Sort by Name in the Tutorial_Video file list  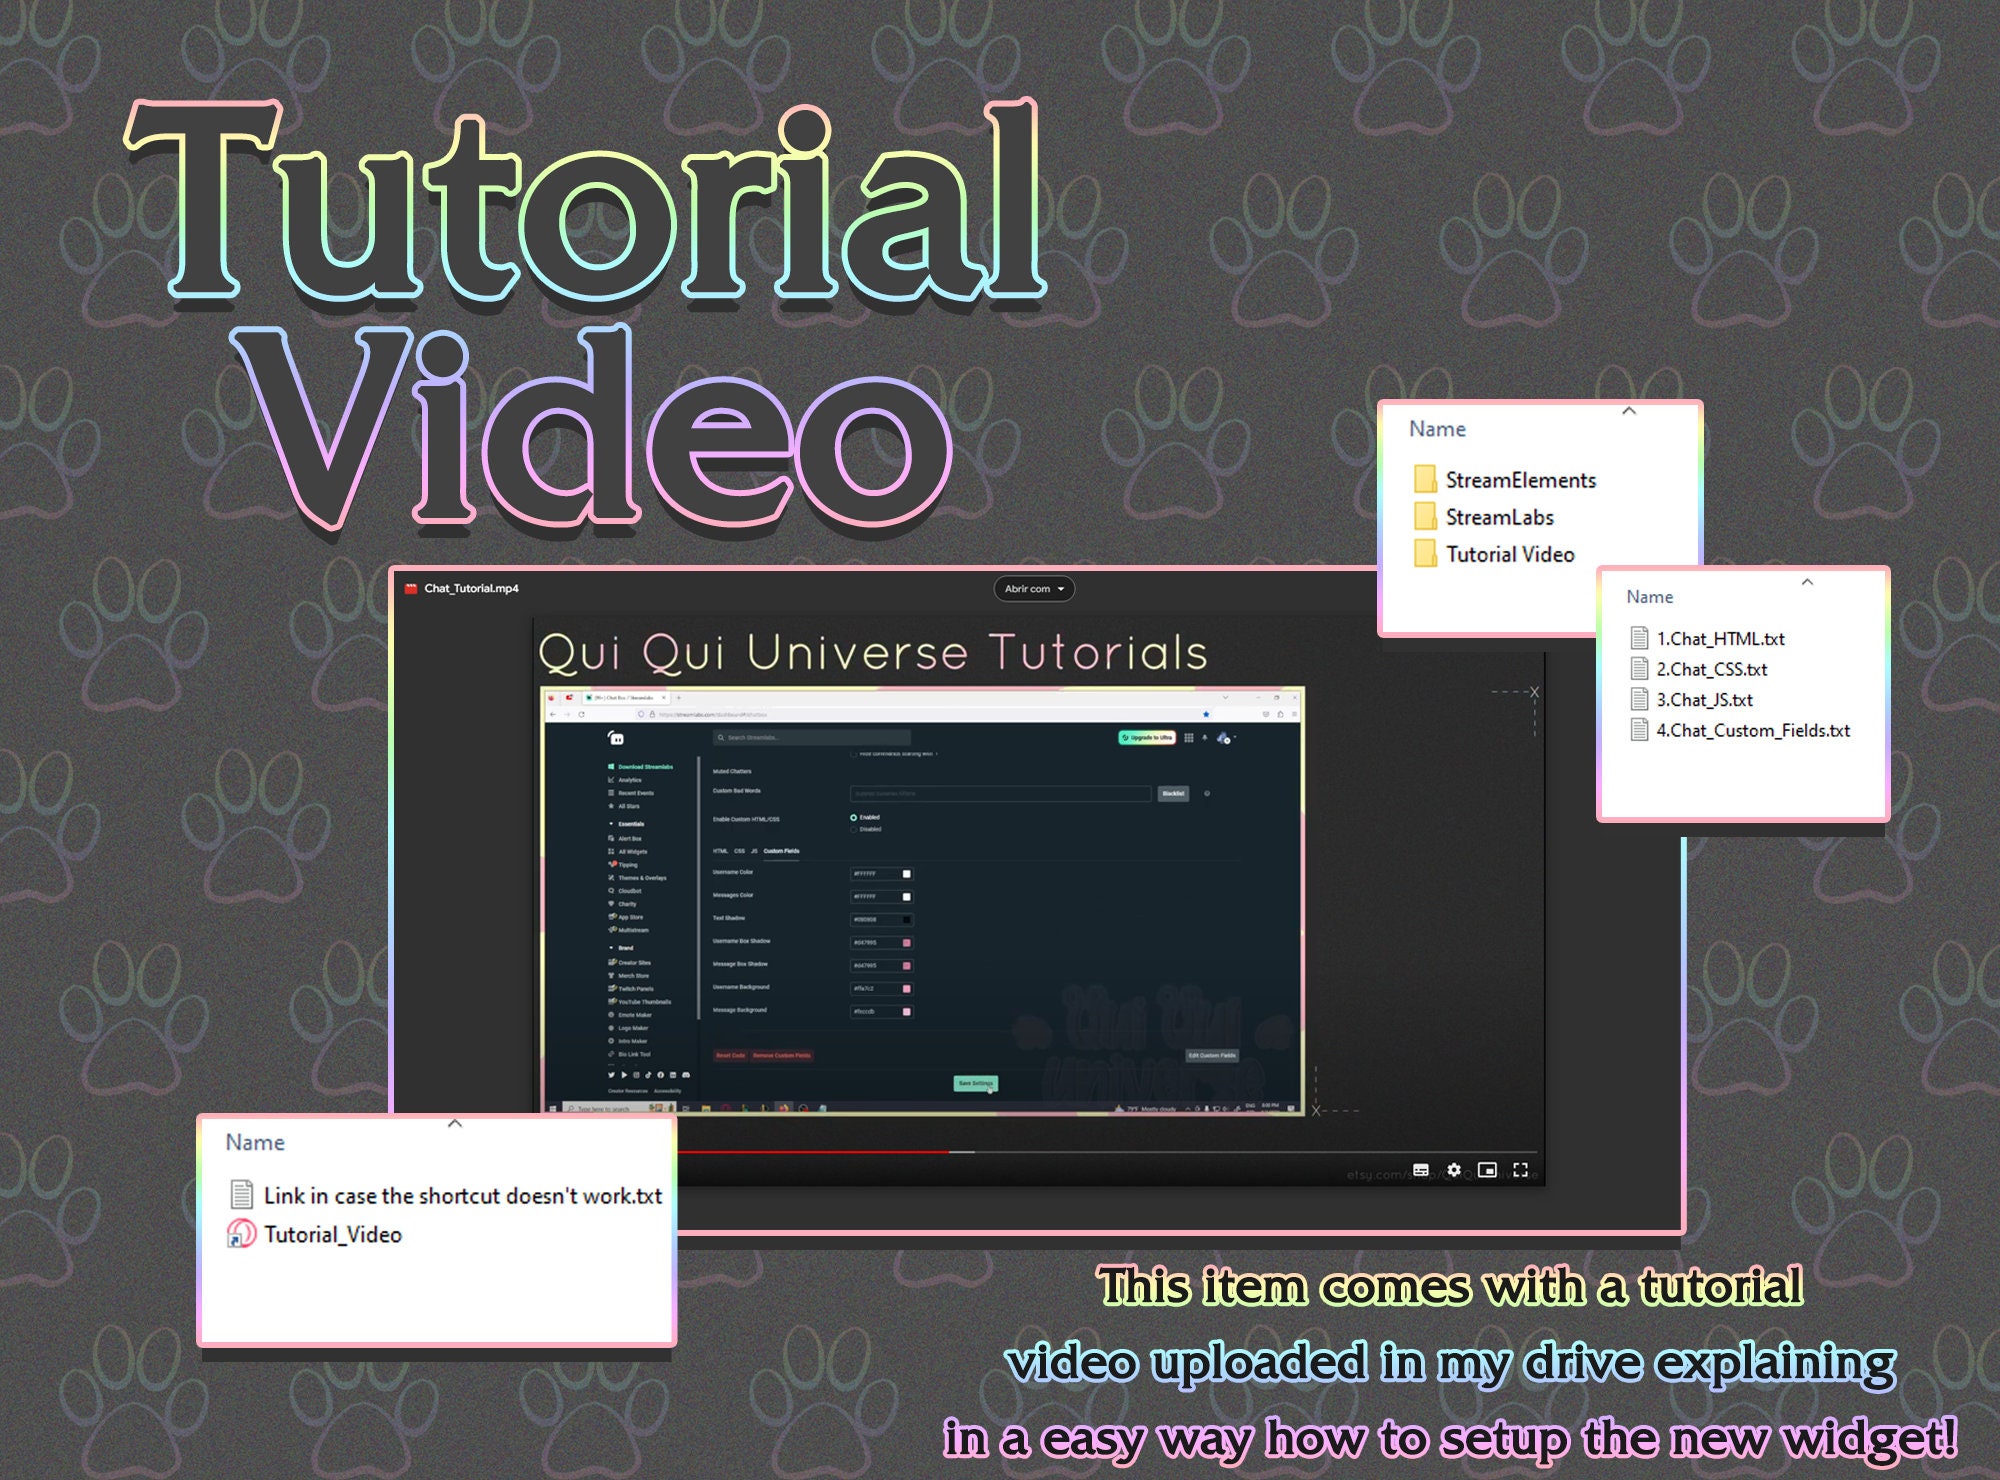(x=255, y=1142)
